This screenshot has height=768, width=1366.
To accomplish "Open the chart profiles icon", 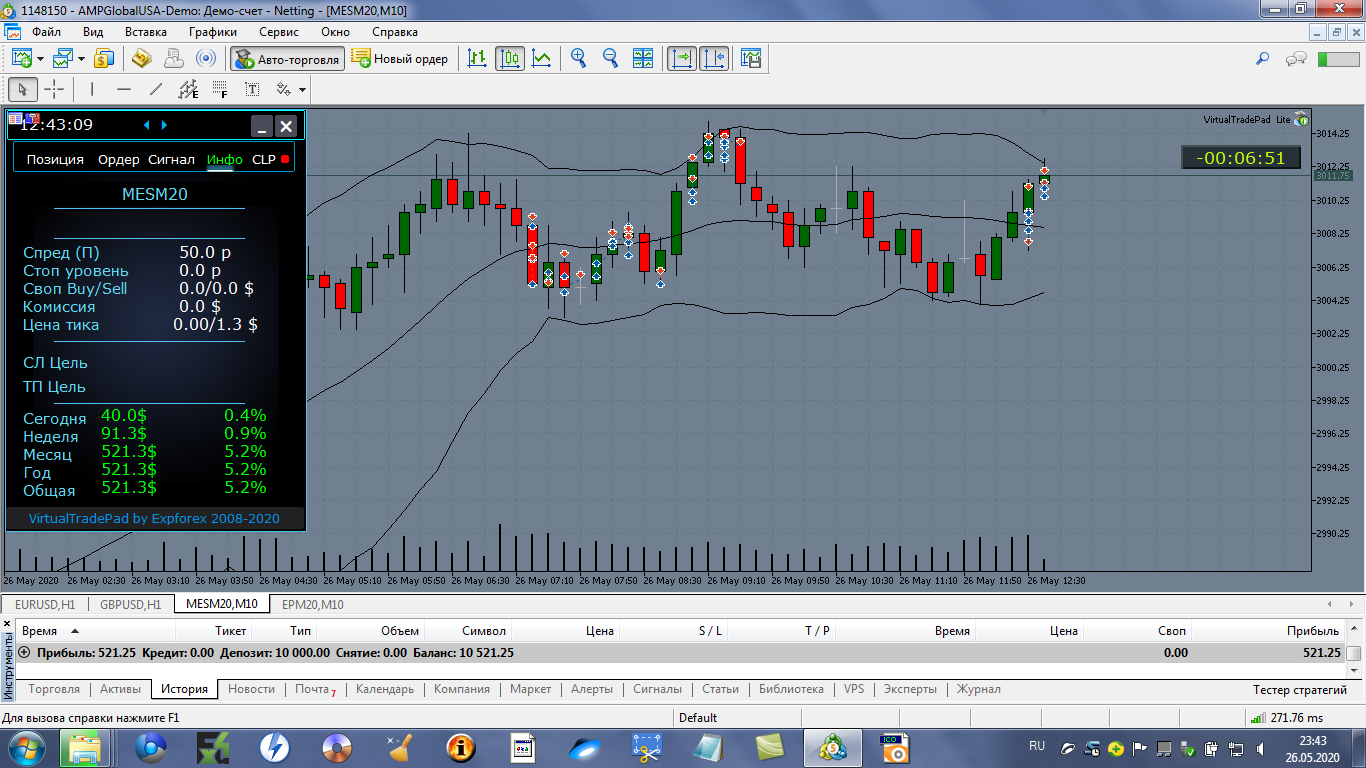I will point(64,59).
